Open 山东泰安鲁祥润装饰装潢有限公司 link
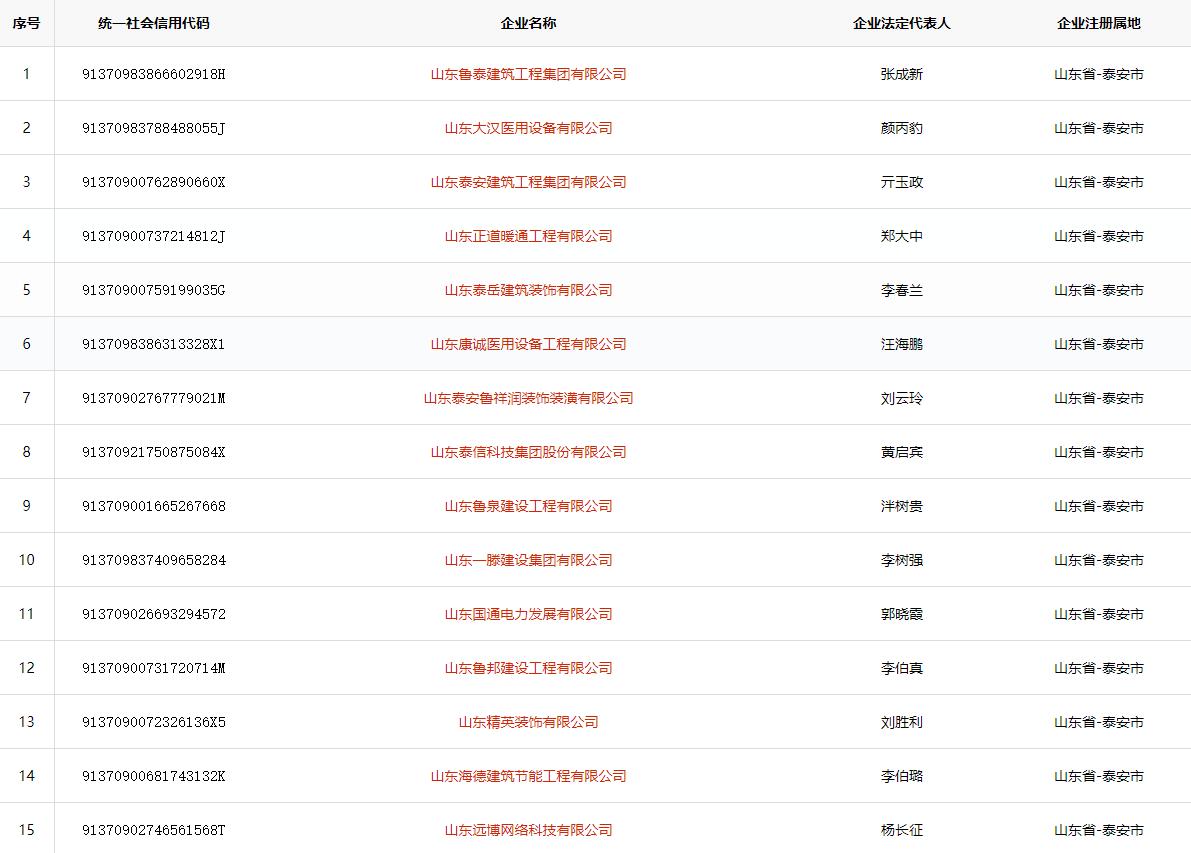The image size is (1191, 853). [528, 398]
